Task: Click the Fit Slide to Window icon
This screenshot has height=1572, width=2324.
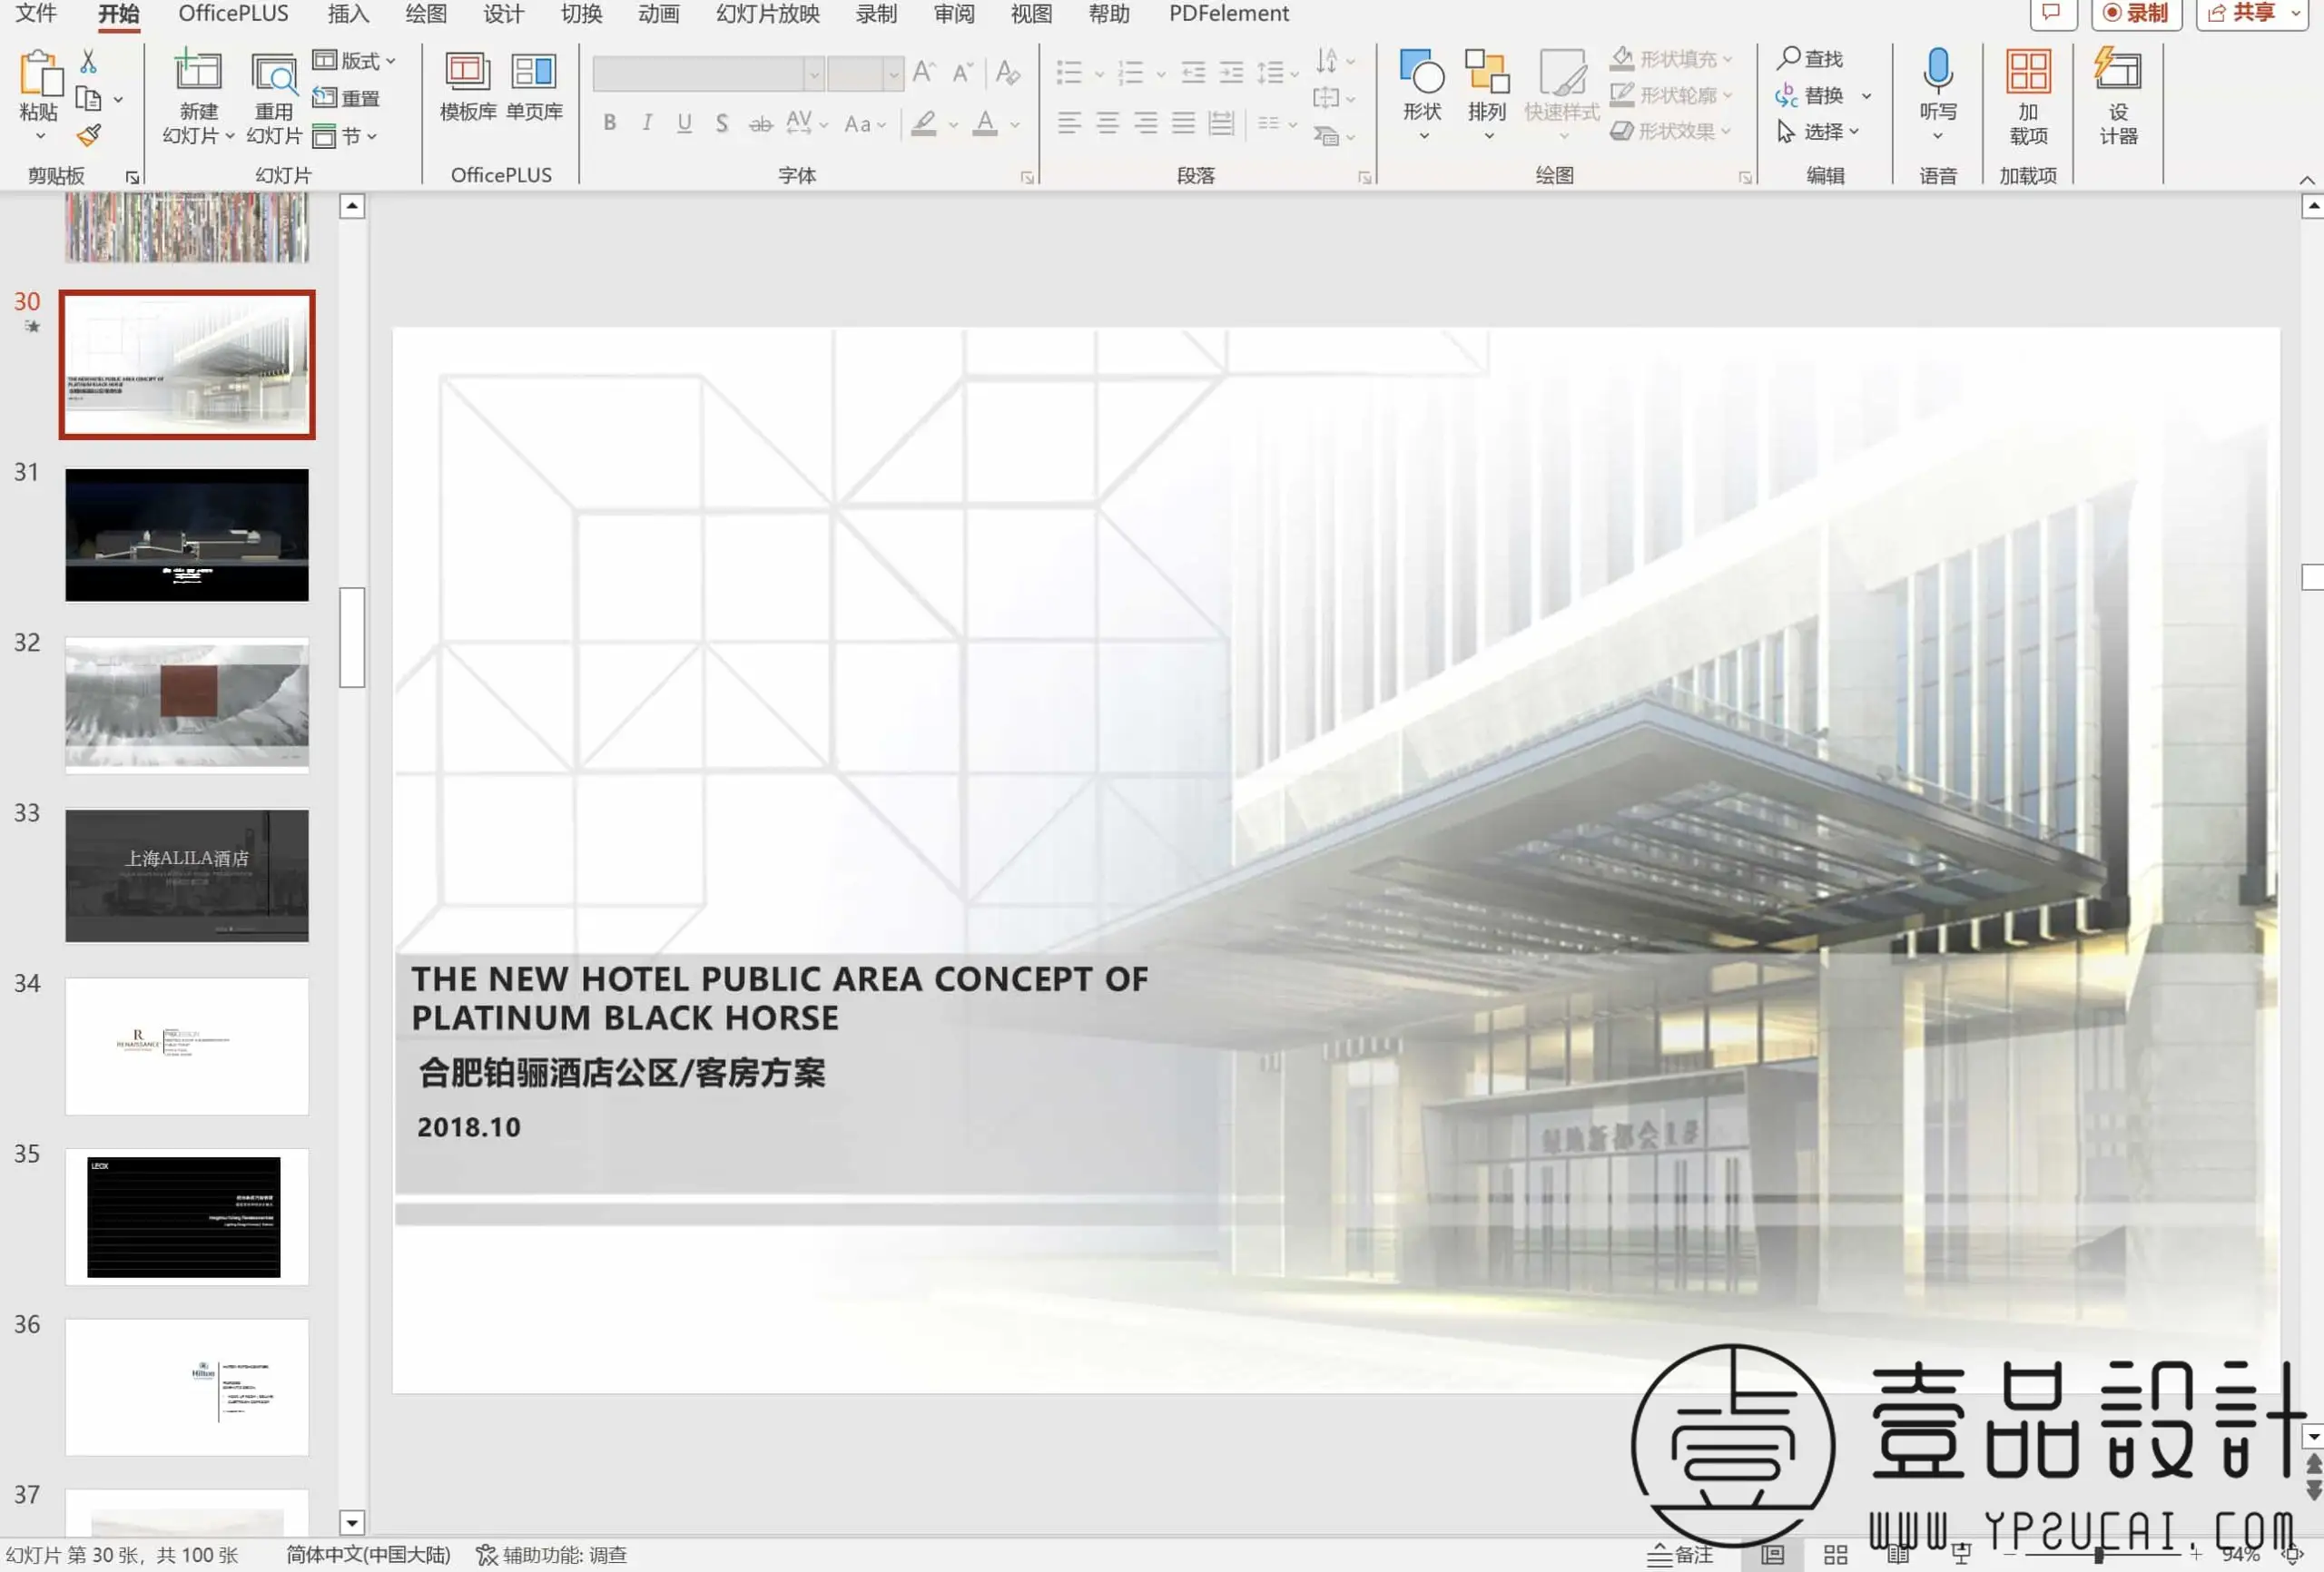Action: click(x=2292, y=1555)
